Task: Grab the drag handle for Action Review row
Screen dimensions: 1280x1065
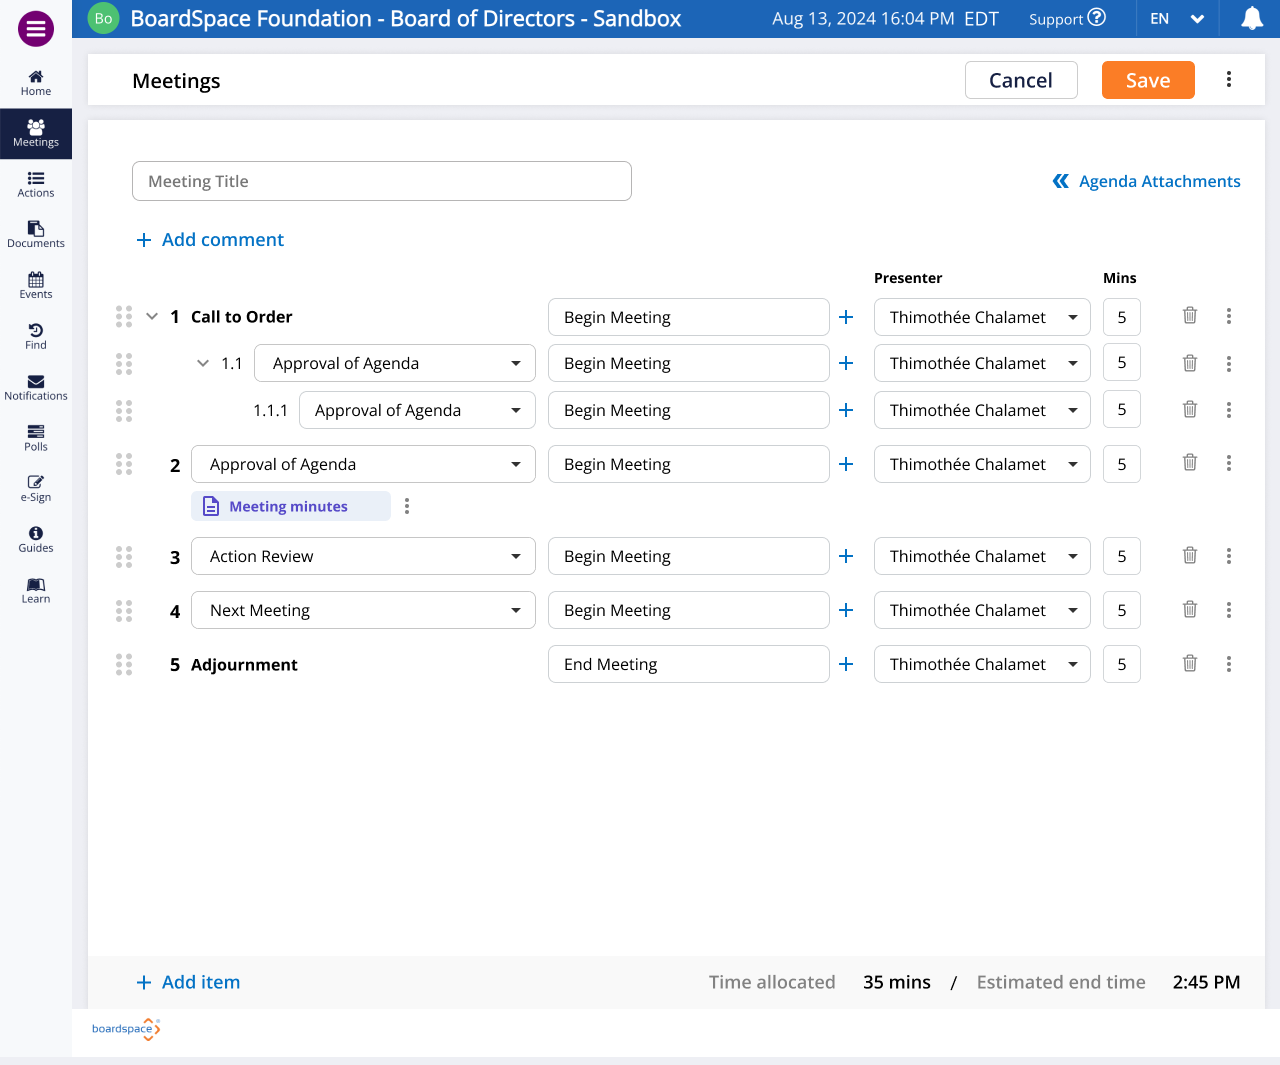Action: tap(124, 556)
